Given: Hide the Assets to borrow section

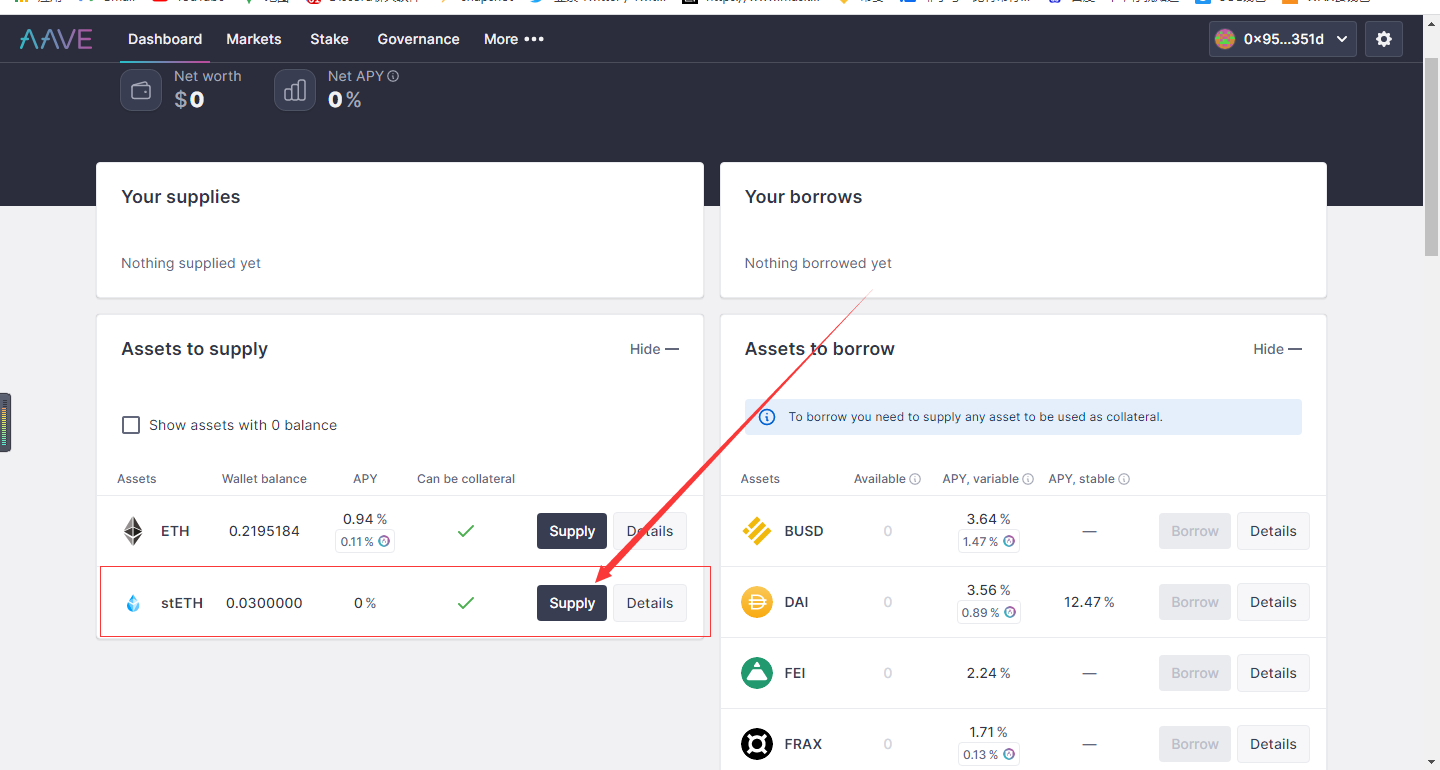Looking at the screenshot, I should (x=1278, y=349).
